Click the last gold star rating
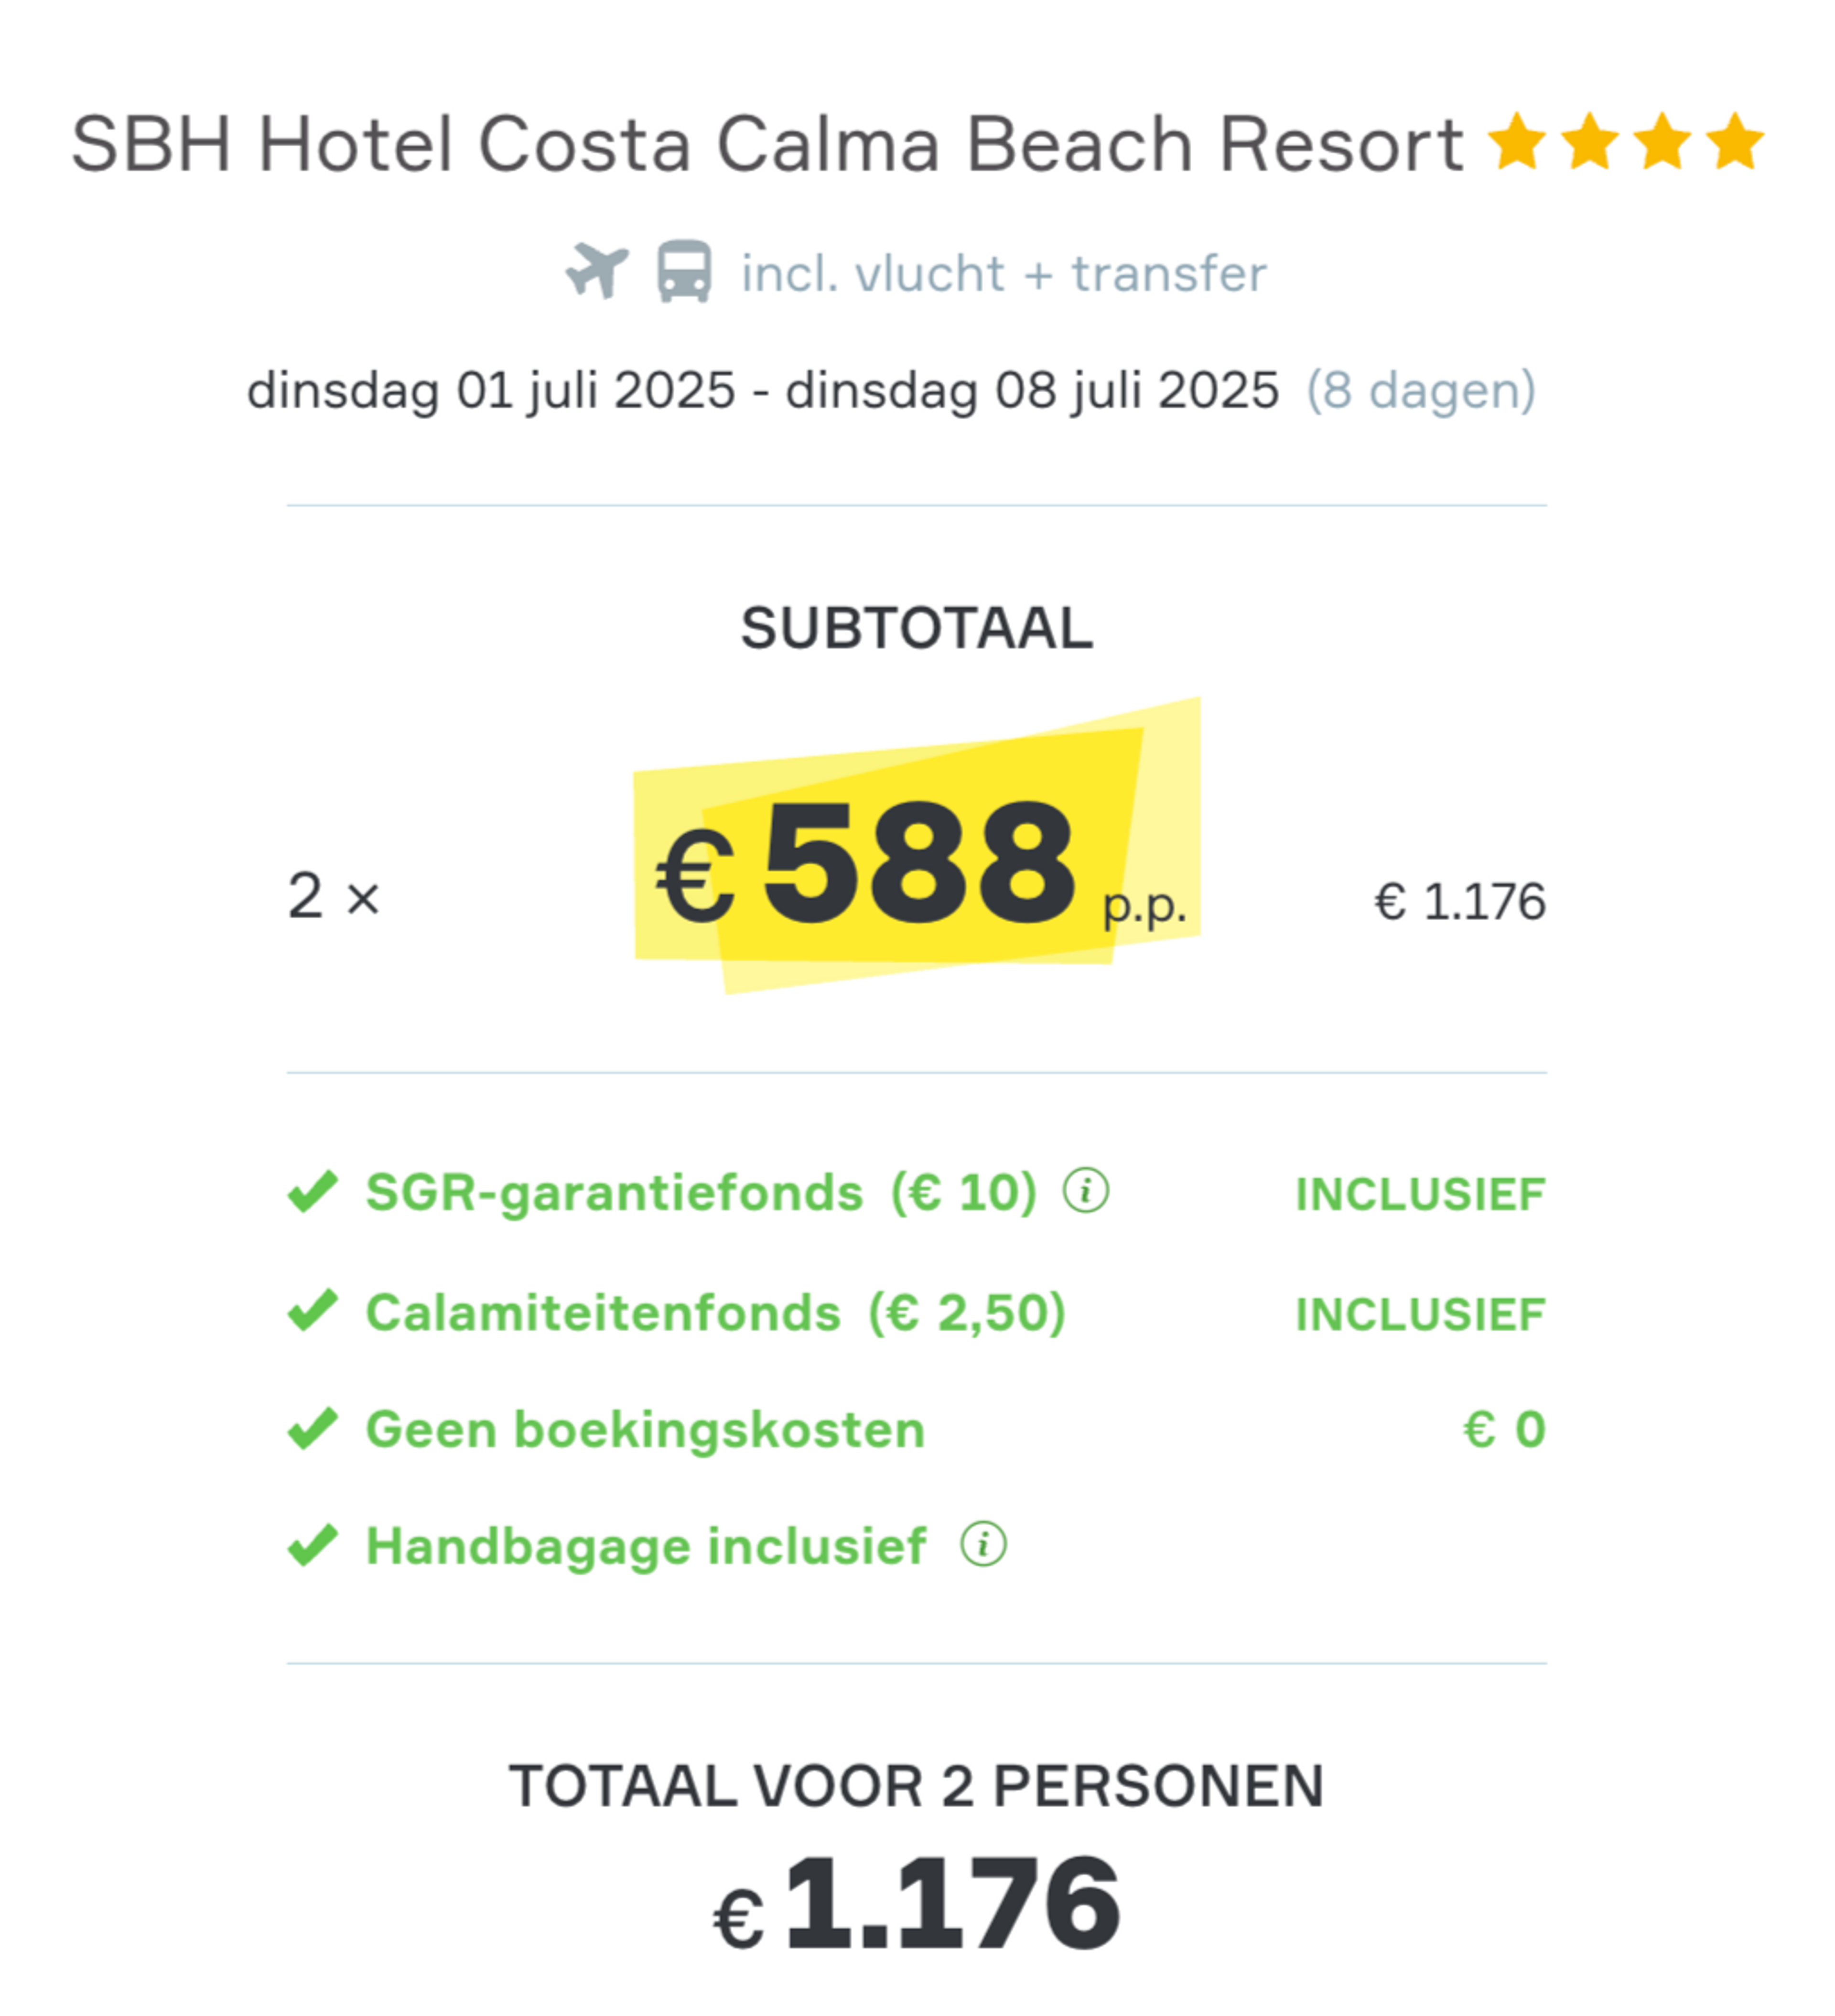The height and width of the screenshot is (2016, 1835). tap(1735, 141)
